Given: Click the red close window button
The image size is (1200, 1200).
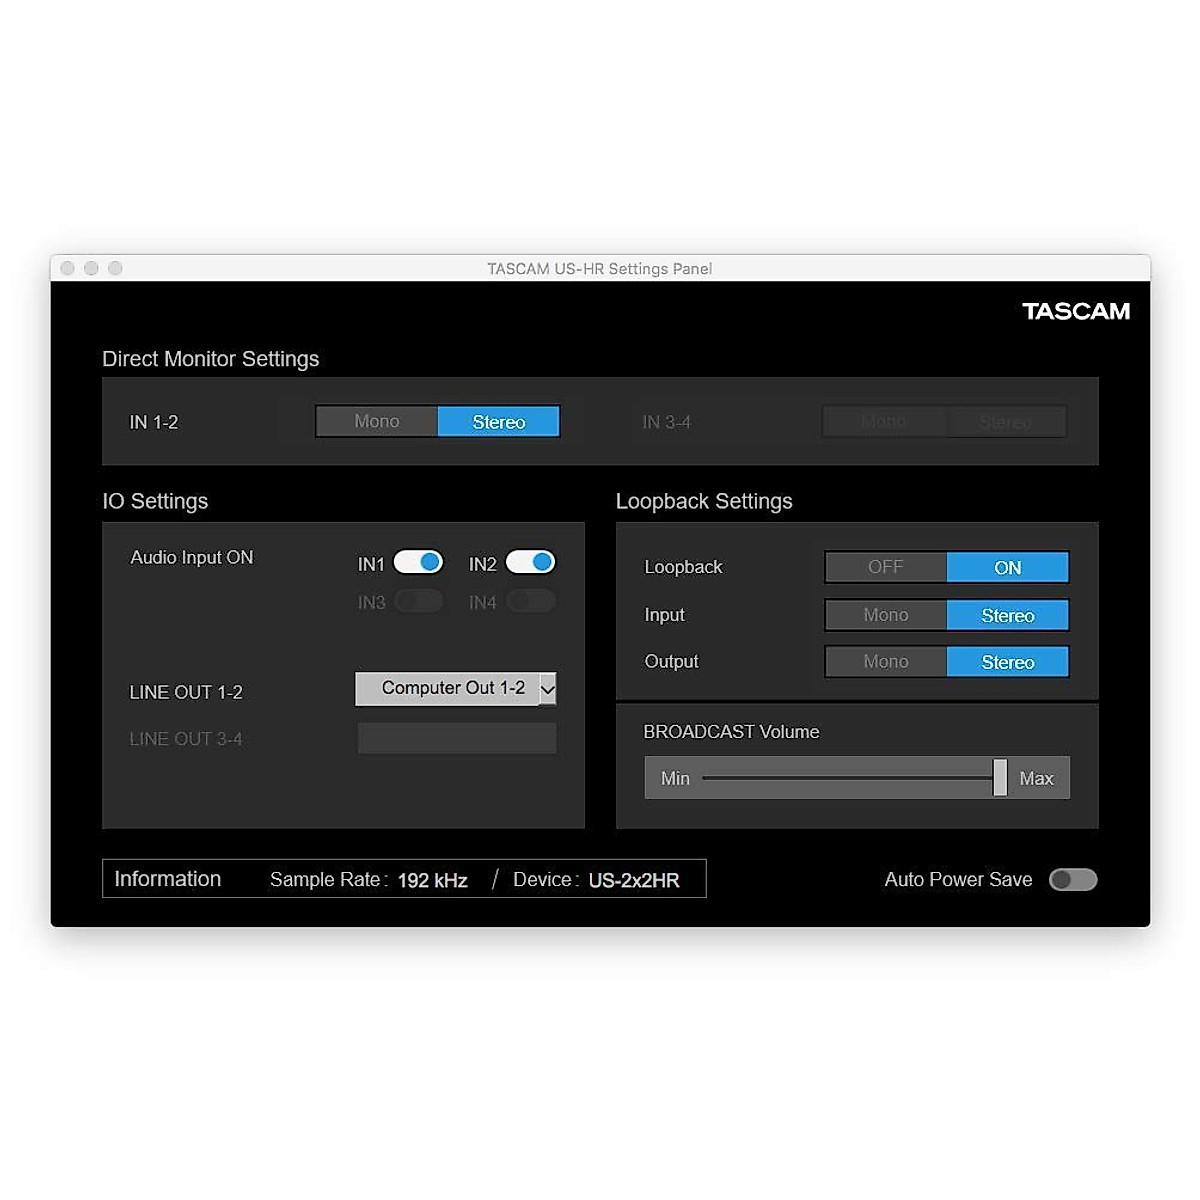Looking at the screenshot, I should pos(68,268).
